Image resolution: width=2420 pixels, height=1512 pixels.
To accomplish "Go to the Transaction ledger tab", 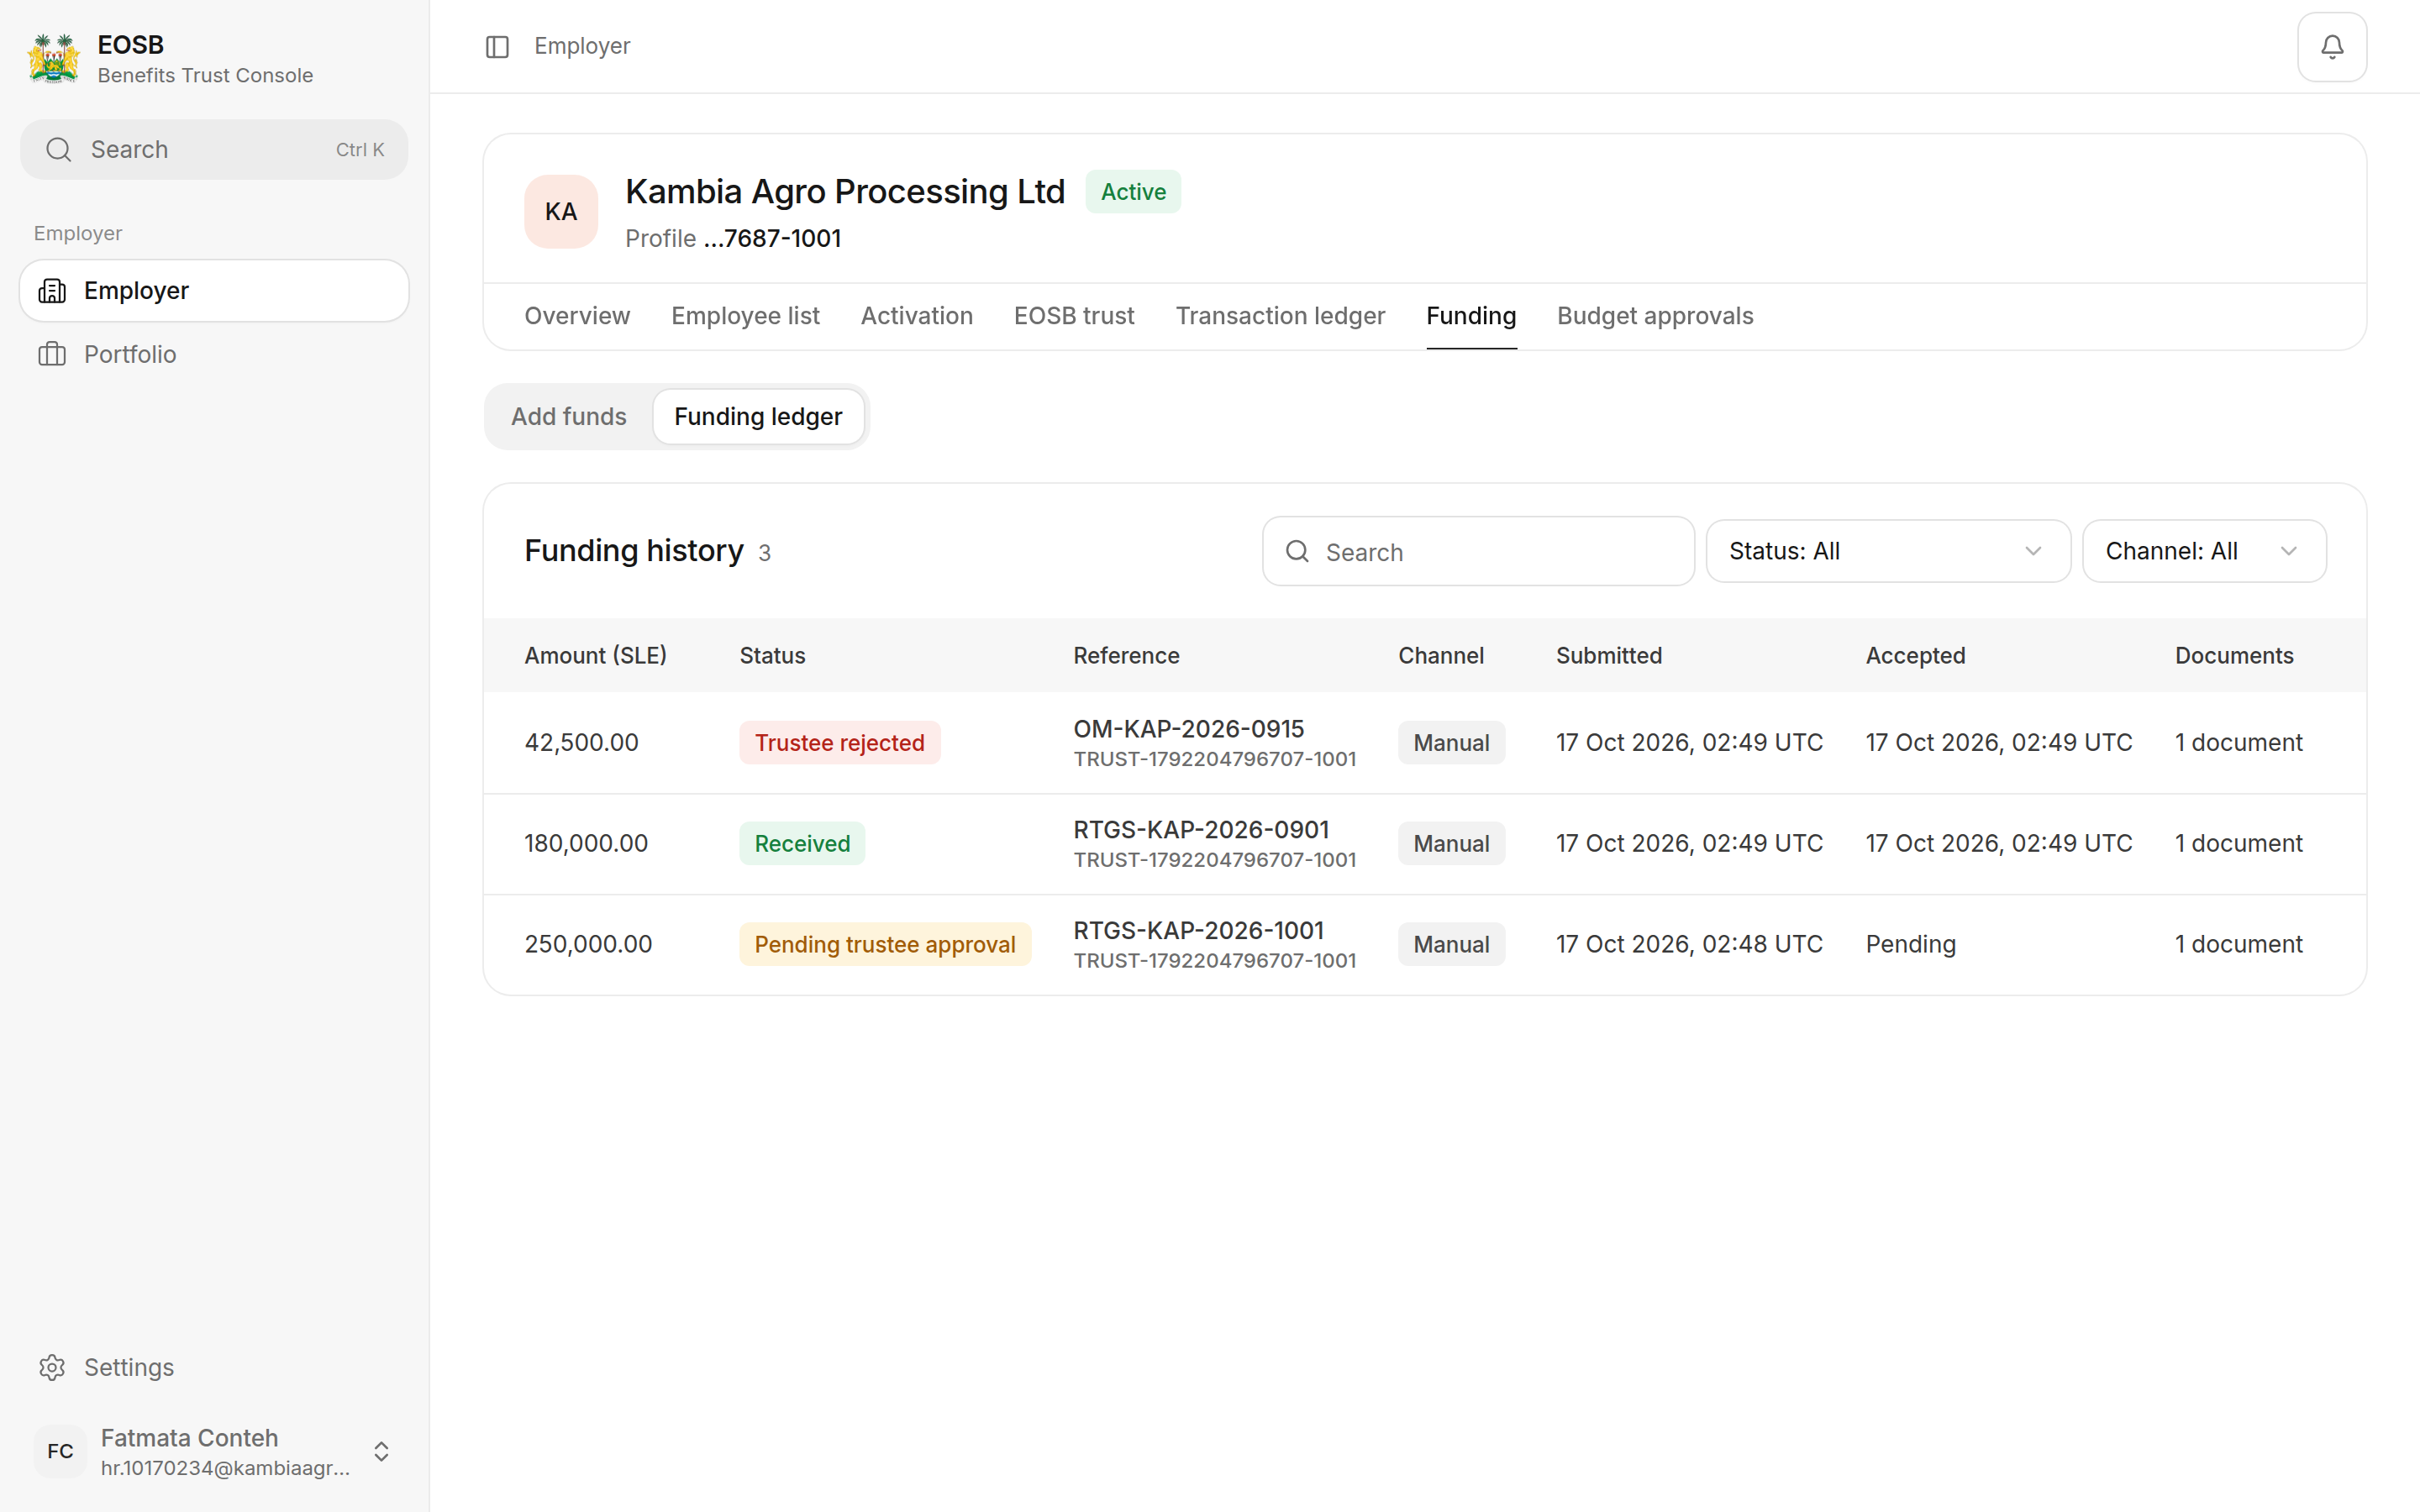I will click(1280, 316).
